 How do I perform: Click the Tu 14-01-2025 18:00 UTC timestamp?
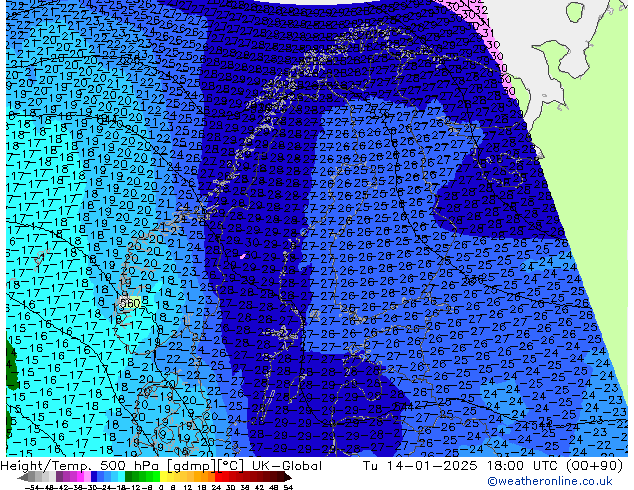(461, 466)
